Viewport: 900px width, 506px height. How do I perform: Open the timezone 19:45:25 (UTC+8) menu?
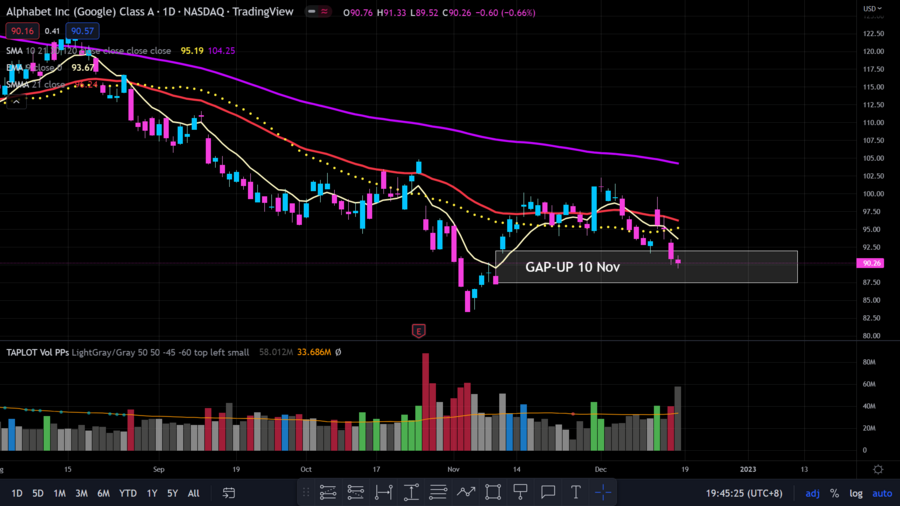(x=744, y=493)
